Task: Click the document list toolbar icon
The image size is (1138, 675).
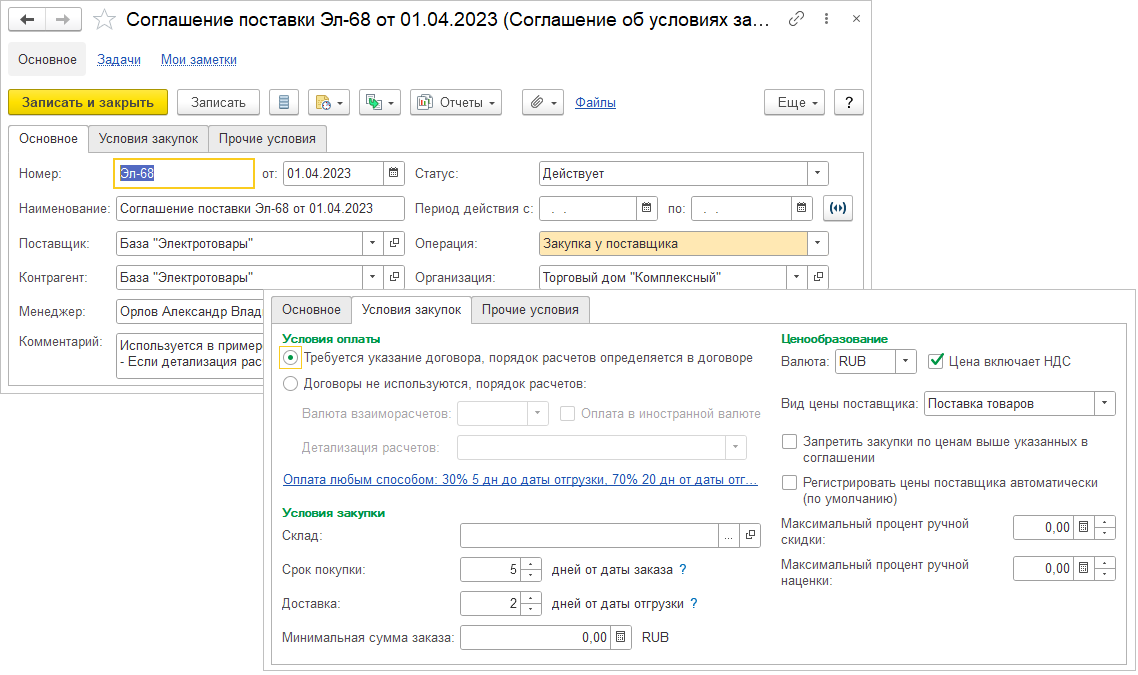Action: (284, 102)
